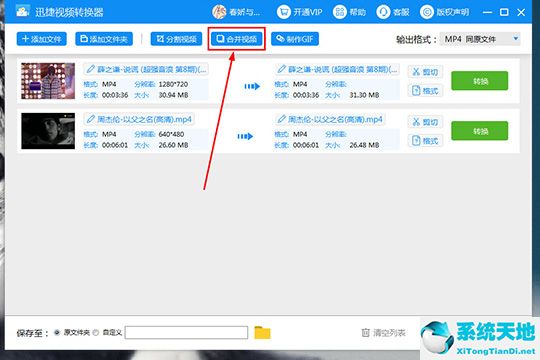Viewport: 540px width, 360px height.
Task: Click the user avatar in the title bar
Action: 219,12
